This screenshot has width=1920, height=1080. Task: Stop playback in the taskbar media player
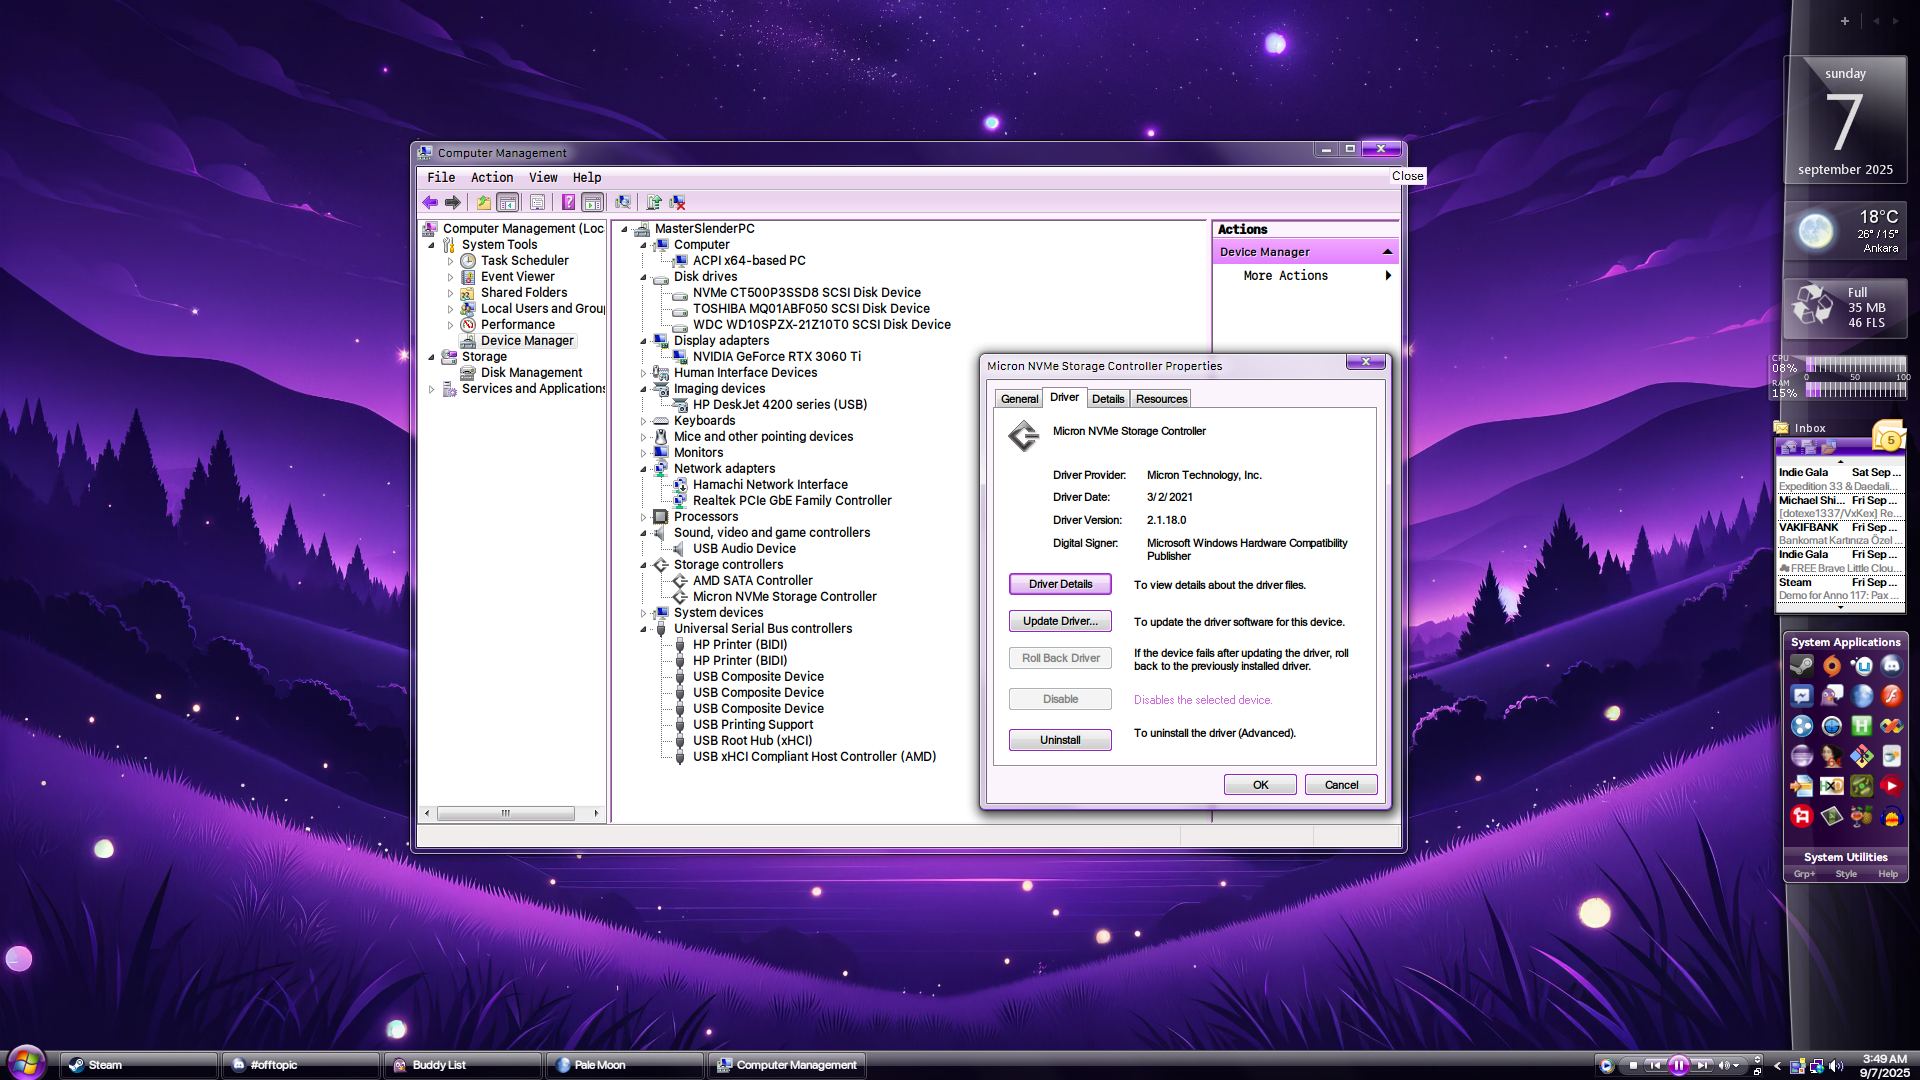click(1633, 1066)
